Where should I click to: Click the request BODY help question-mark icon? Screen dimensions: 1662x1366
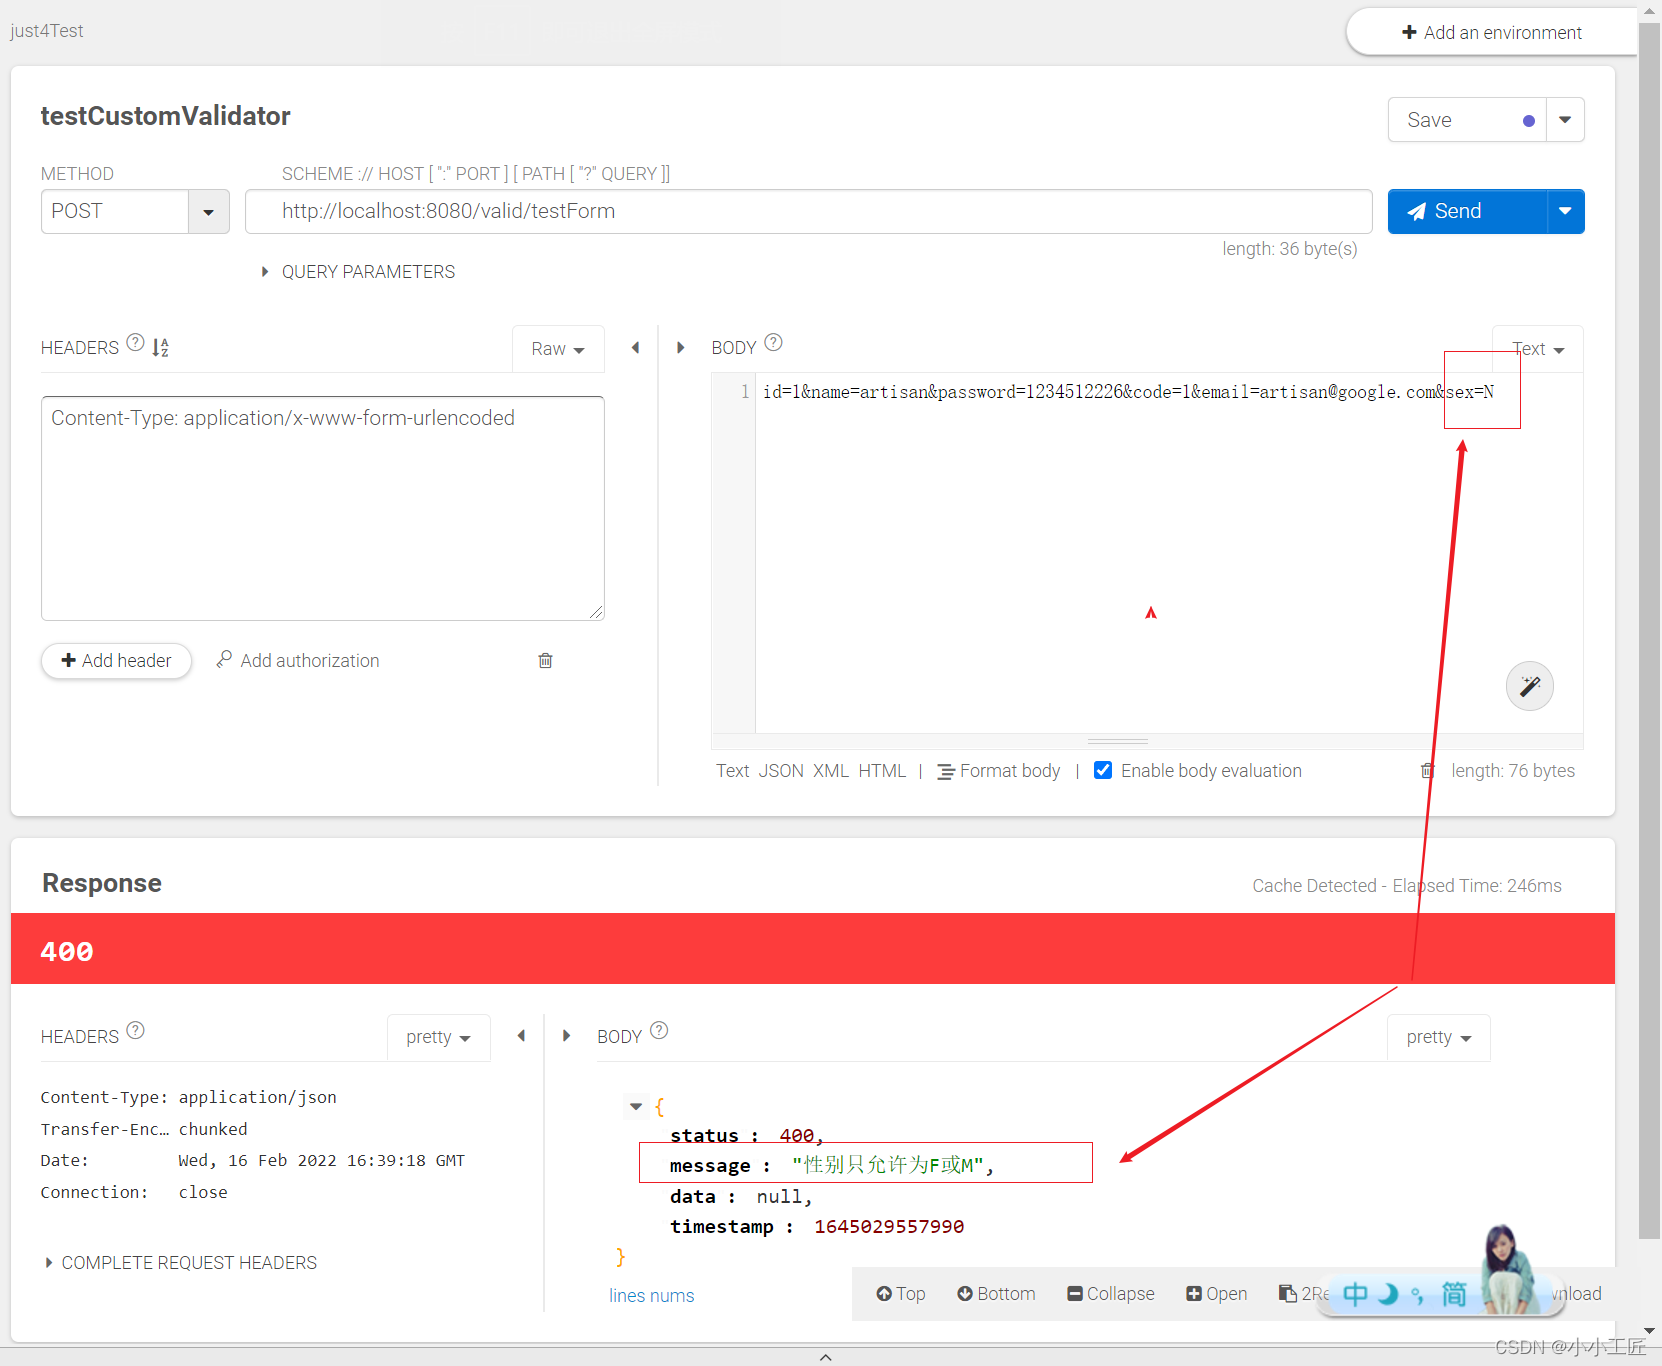click(773, 343)
